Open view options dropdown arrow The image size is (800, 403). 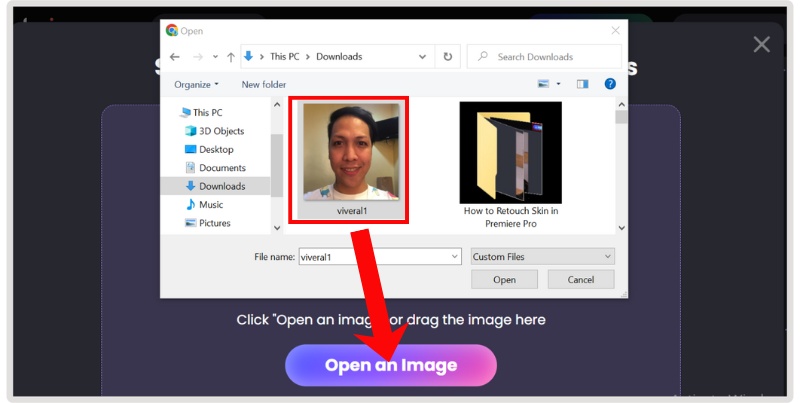click(x=558, y=84)
